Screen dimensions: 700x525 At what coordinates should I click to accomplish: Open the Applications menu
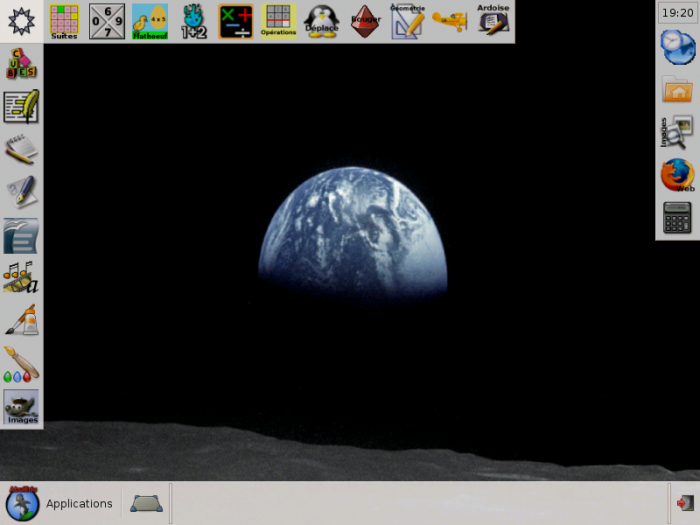pyautogui.click(x=78, y=503)
